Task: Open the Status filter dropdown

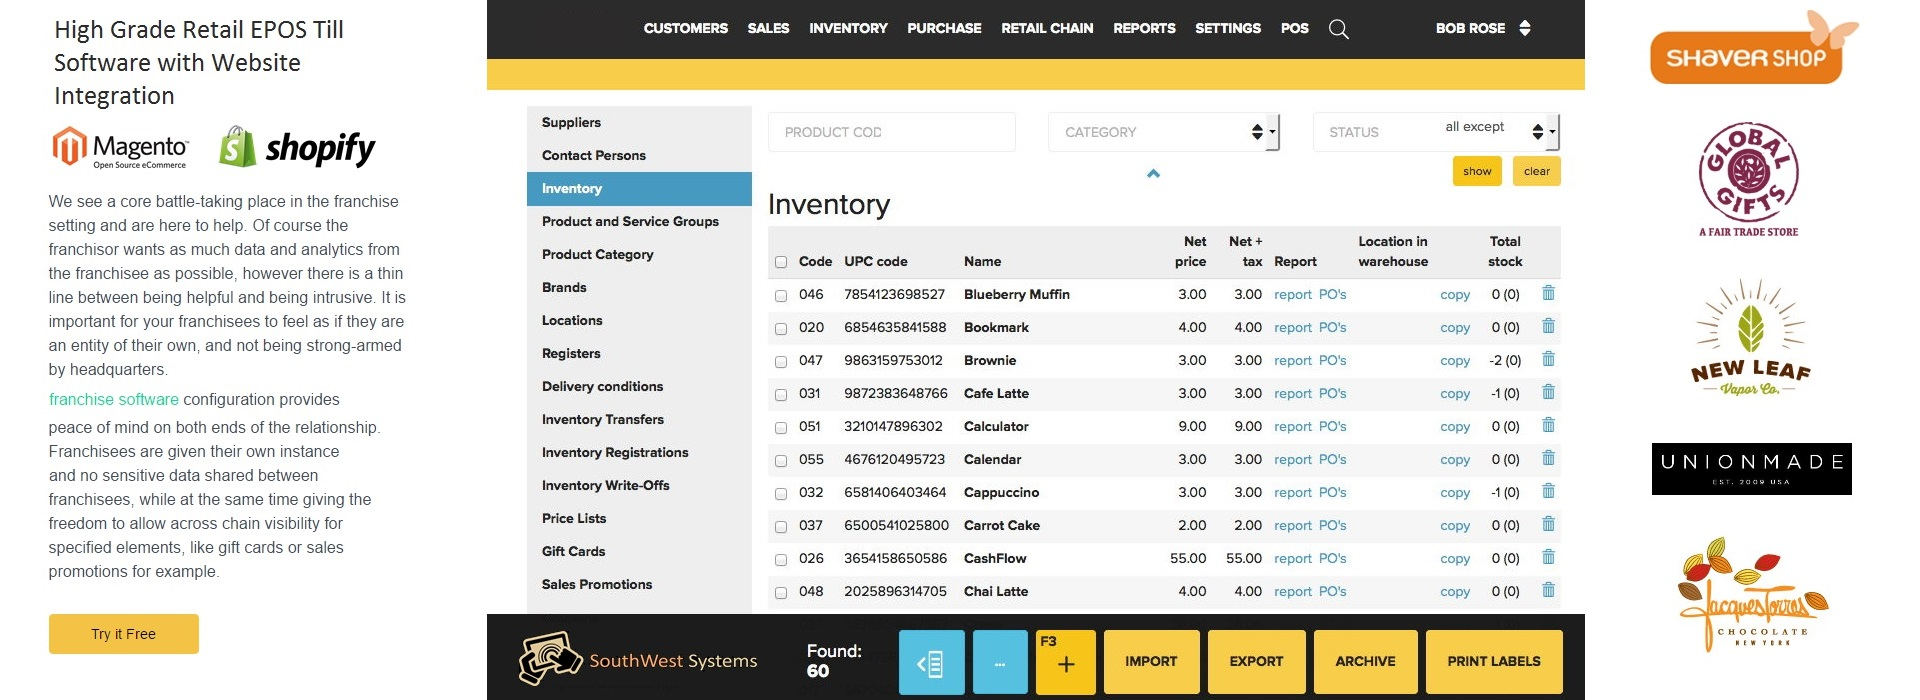Action: tap(1435, 132)
